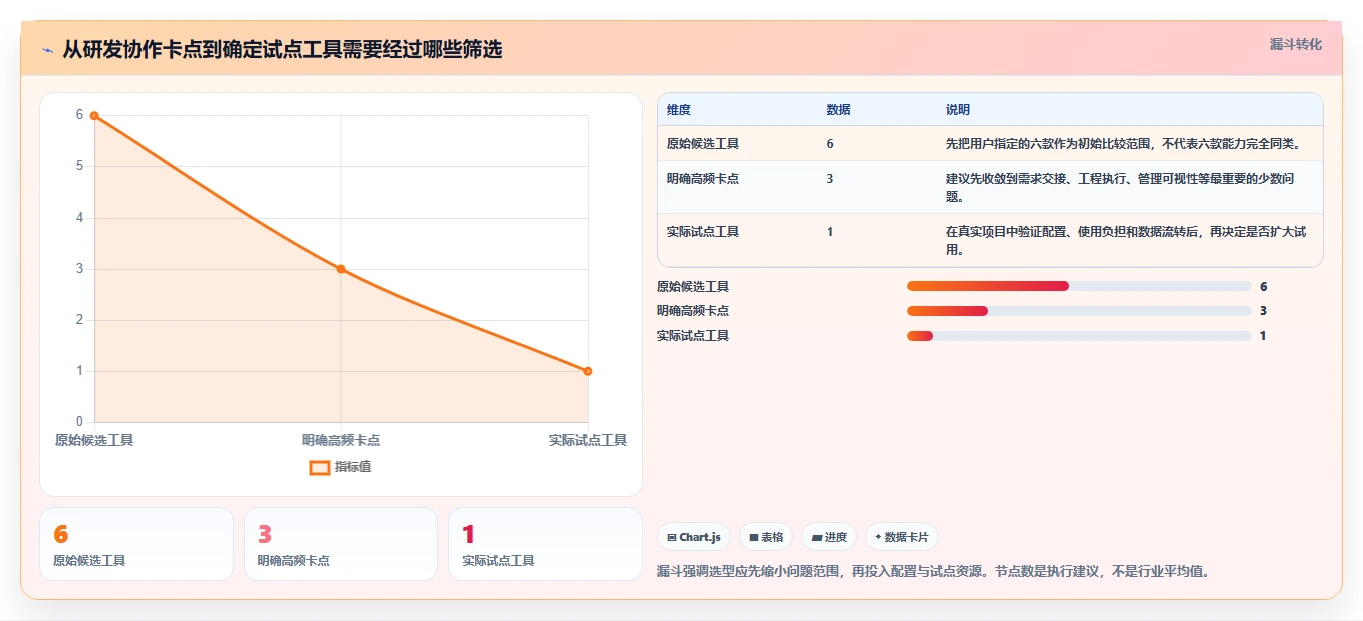Click the description starting 在真实项目中验证配置
Screen dimensions: 1363x621
coord(1126,241)
